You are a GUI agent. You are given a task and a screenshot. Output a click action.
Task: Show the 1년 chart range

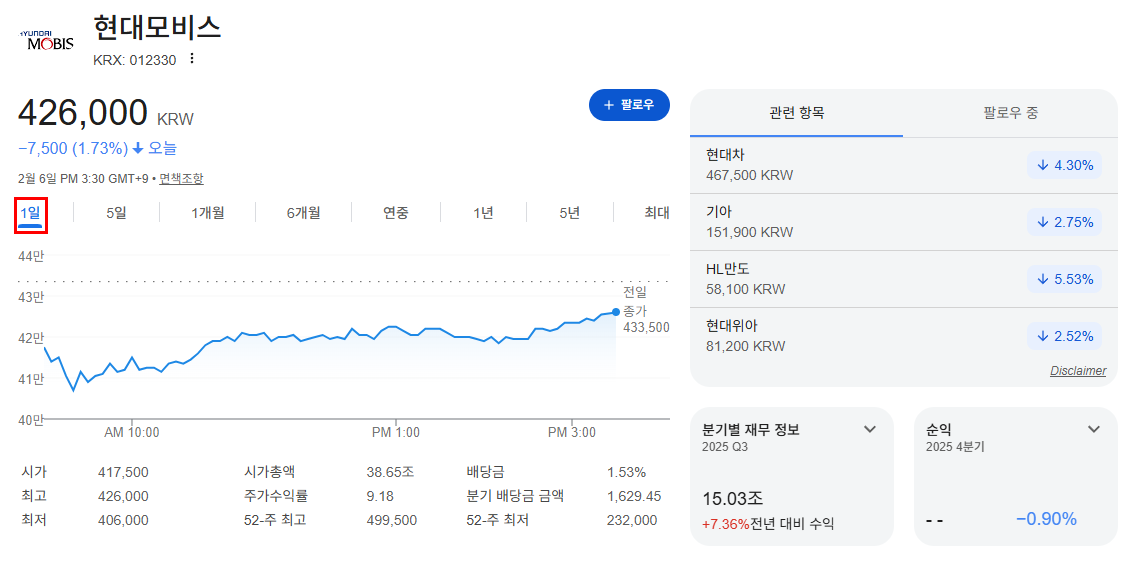[x=483, y=213]
